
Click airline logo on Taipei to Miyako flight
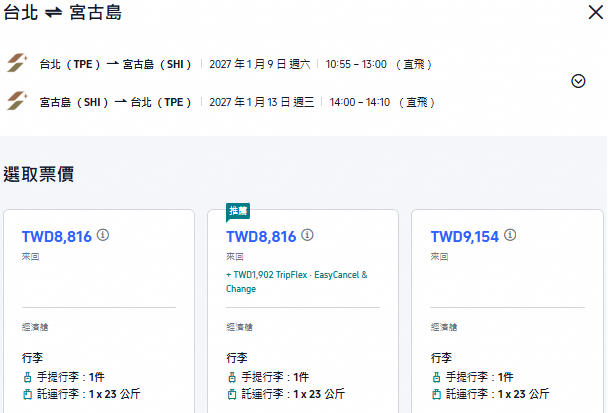click(x=17, y=63)
